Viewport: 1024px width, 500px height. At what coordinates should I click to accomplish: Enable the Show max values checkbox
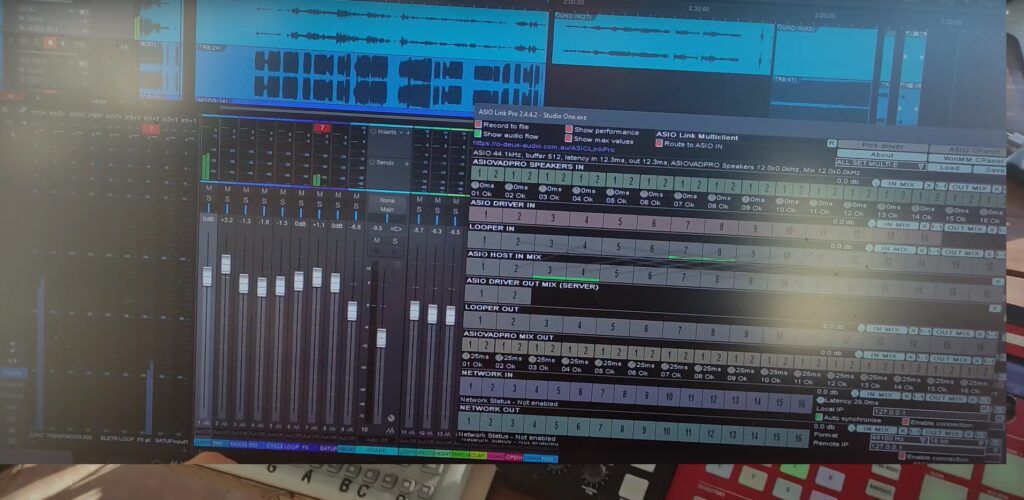(569, 139)
